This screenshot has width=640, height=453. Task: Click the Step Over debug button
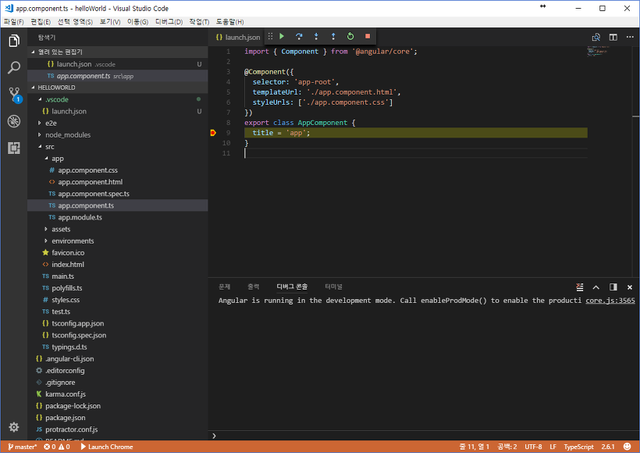(299, 36)
